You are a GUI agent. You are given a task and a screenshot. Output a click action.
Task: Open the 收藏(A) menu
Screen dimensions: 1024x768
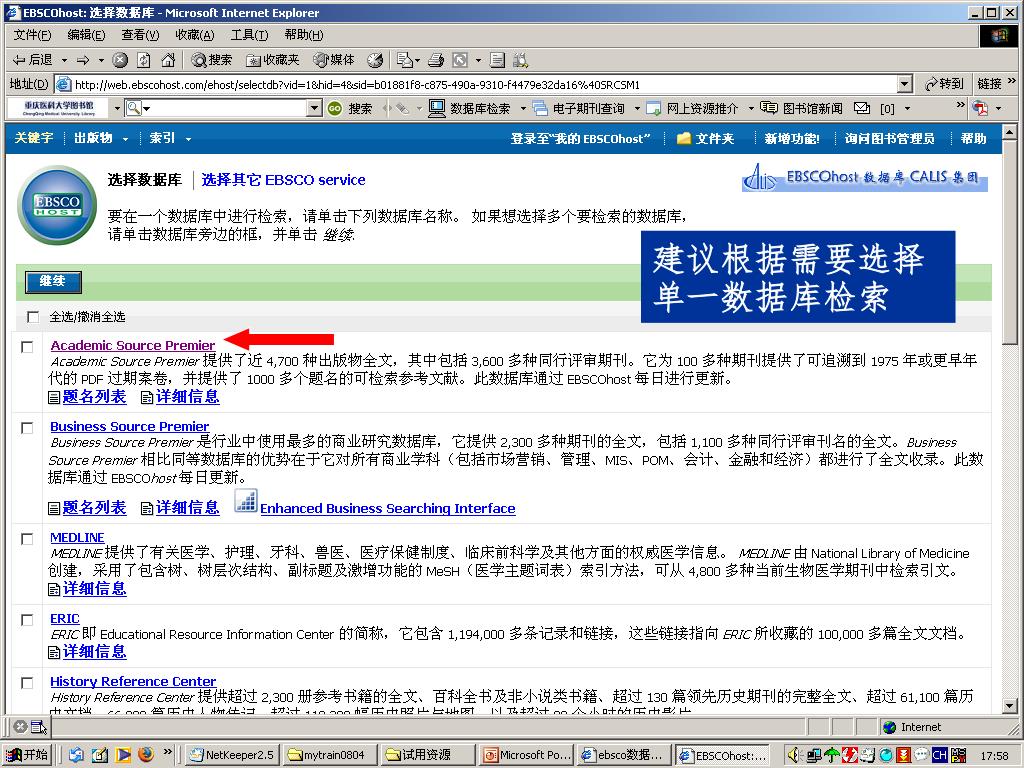click(194, 35)
